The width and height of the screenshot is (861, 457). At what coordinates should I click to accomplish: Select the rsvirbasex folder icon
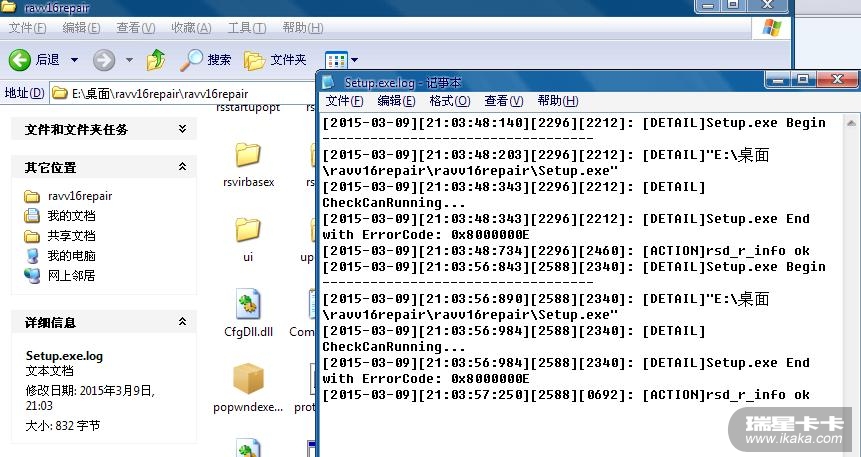(x=248, y=154)
